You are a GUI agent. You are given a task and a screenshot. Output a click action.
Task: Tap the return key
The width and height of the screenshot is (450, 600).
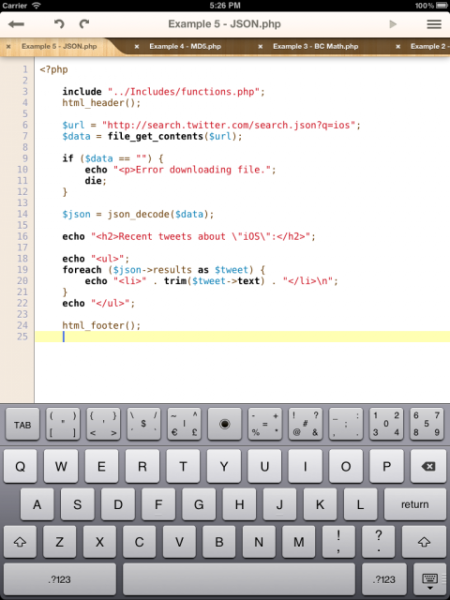(415, 504)
